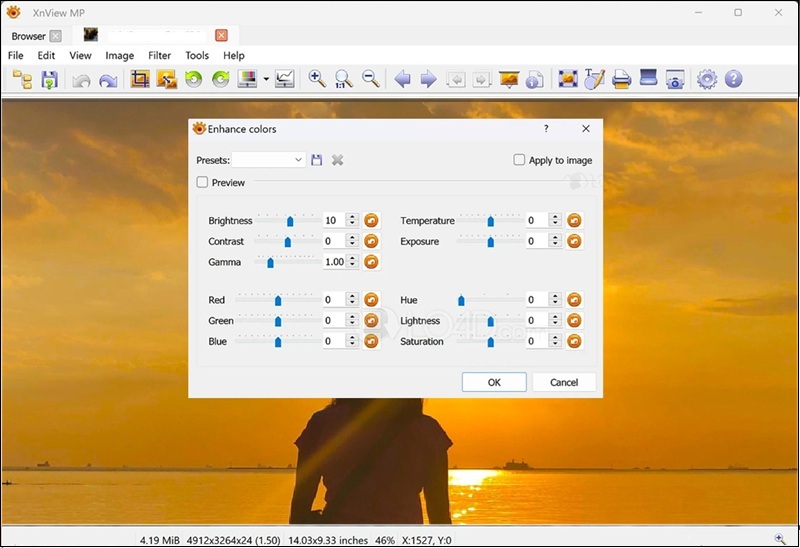Click the Save floppy disk toolbar icon
Screen dimensions: 800x548
(49, 79)
